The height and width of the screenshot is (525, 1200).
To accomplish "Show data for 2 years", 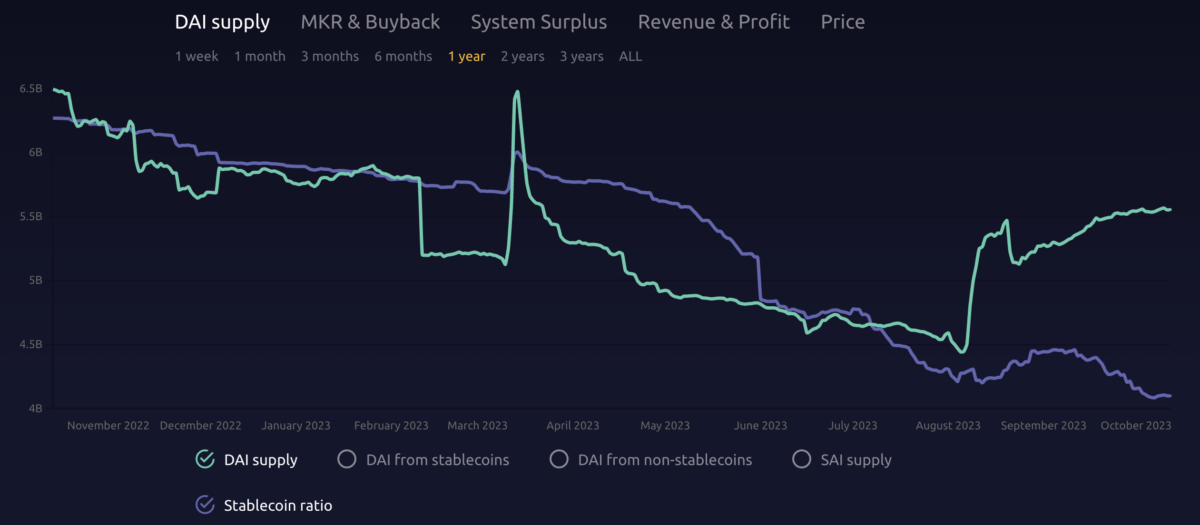I will point(522,56).
